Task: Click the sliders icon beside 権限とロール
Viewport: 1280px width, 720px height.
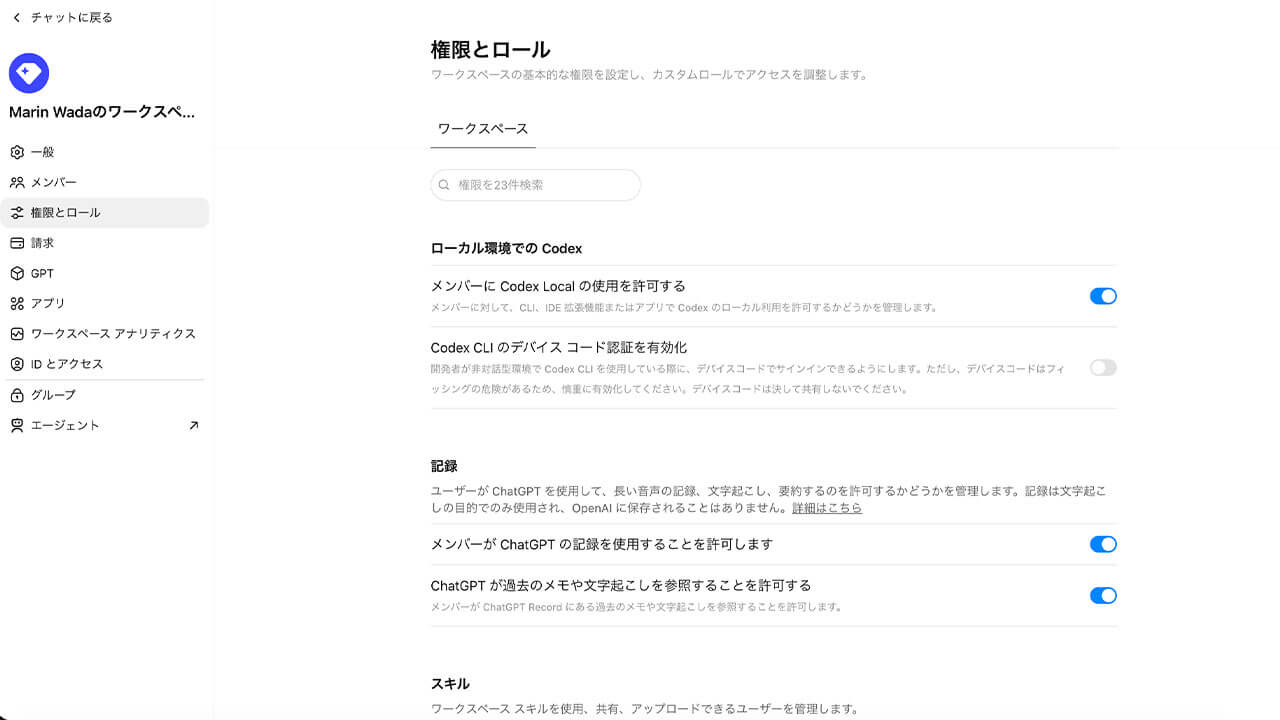Action: [x=17, y=213]
